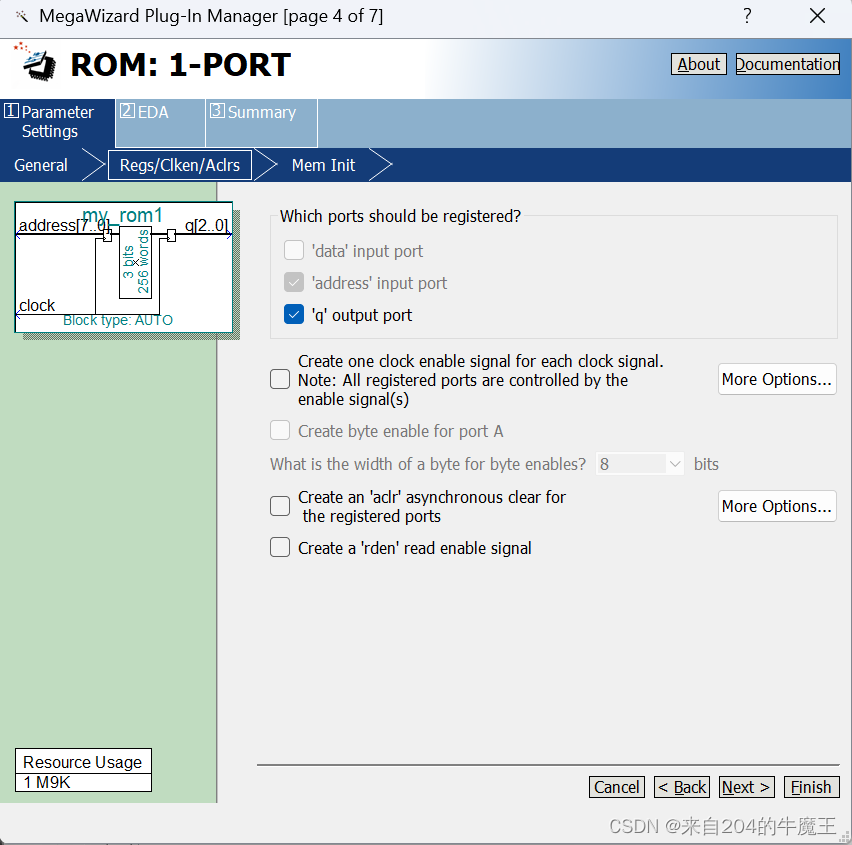Viewport: 852px width, 845px height.
Task: Select the Parameter Settings tab
Action: [57, 120]
